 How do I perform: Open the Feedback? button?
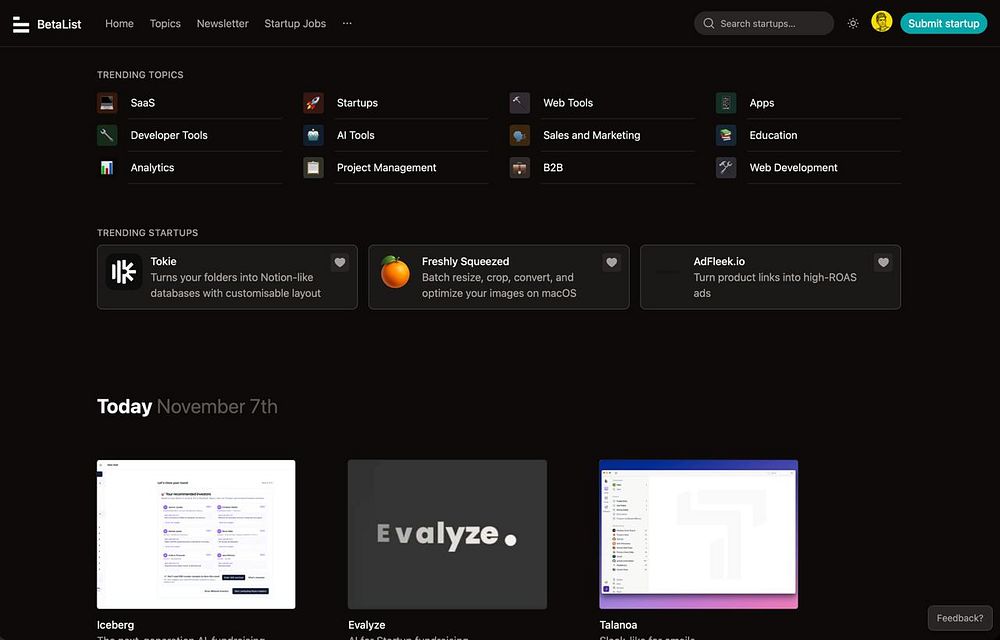point(960,618)
